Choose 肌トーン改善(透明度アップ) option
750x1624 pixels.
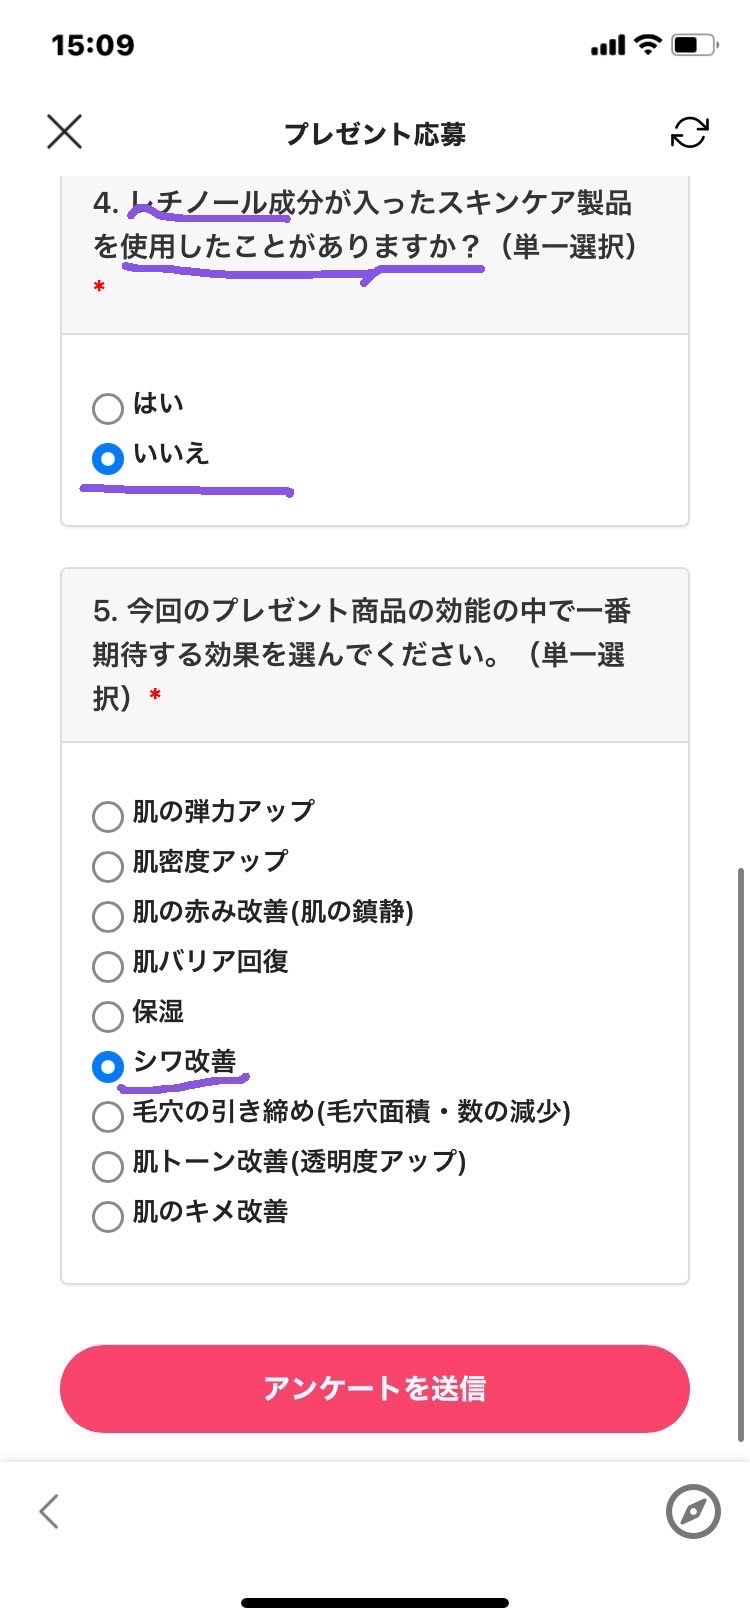click(108, 1166)
